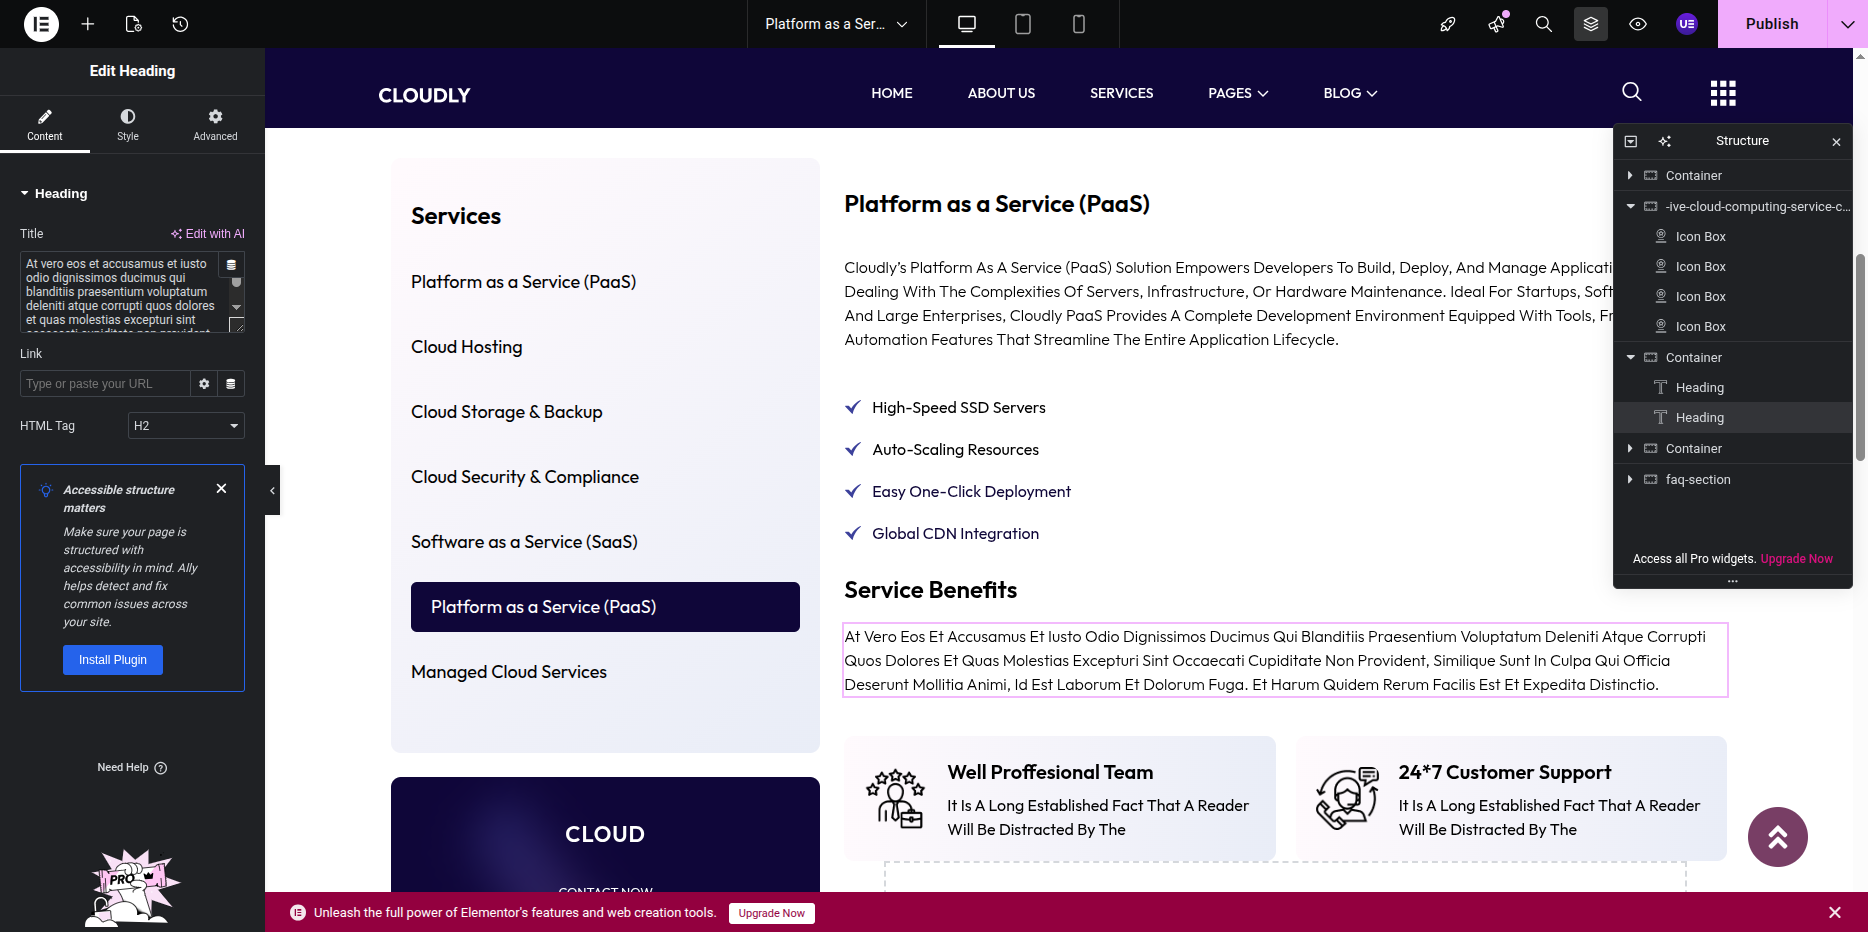
Task: Switch to Tablet responsive view
Action: tap(1023, 24)
